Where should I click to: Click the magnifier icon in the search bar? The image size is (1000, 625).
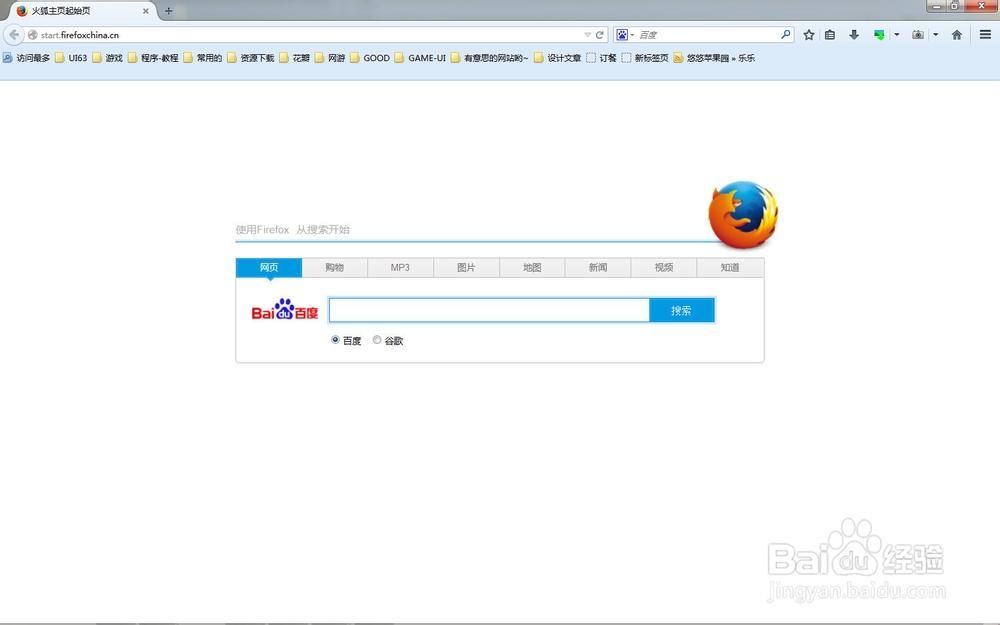(x=786, y=34)
